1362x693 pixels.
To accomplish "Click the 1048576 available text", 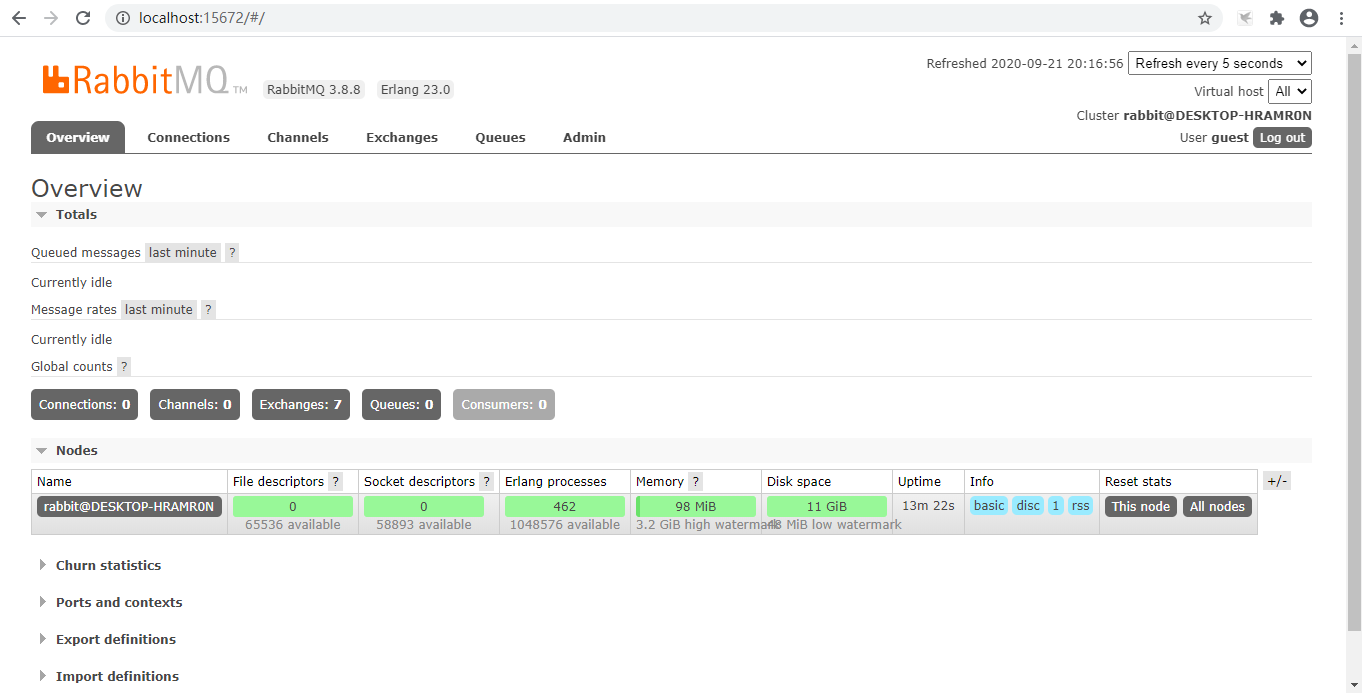I will 565,525.
